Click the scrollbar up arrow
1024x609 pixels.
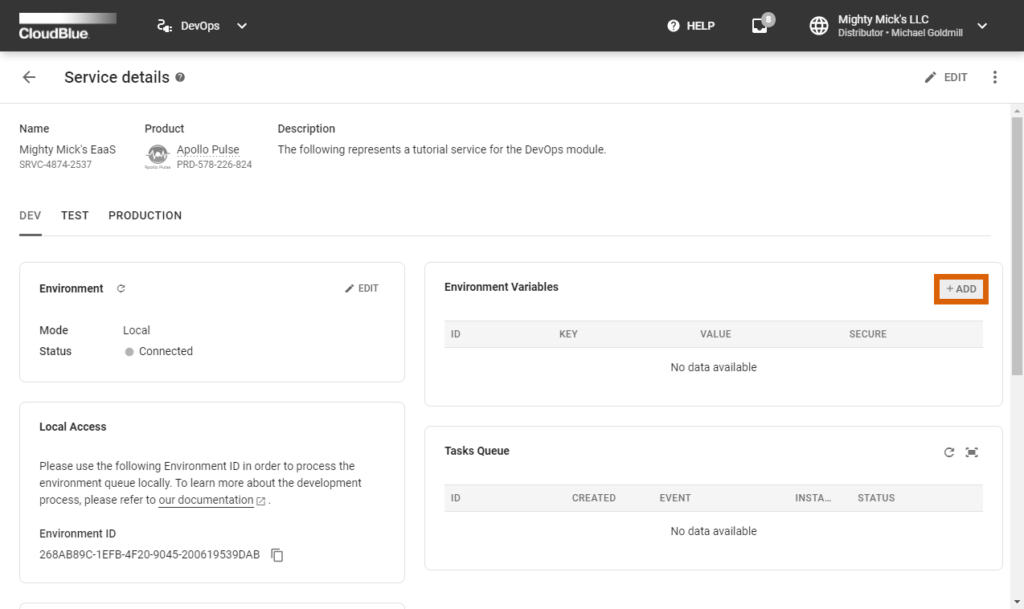[1017, 111]
